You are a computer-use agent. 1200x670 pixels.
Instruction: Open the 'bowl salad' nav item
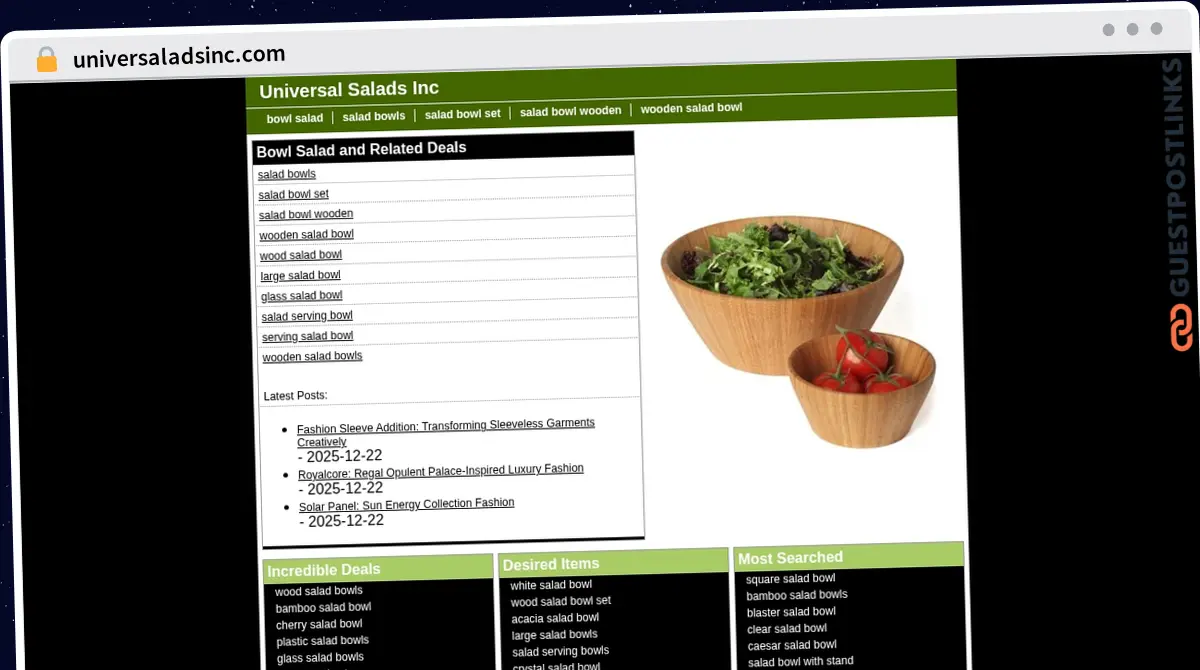click(295, 118)
